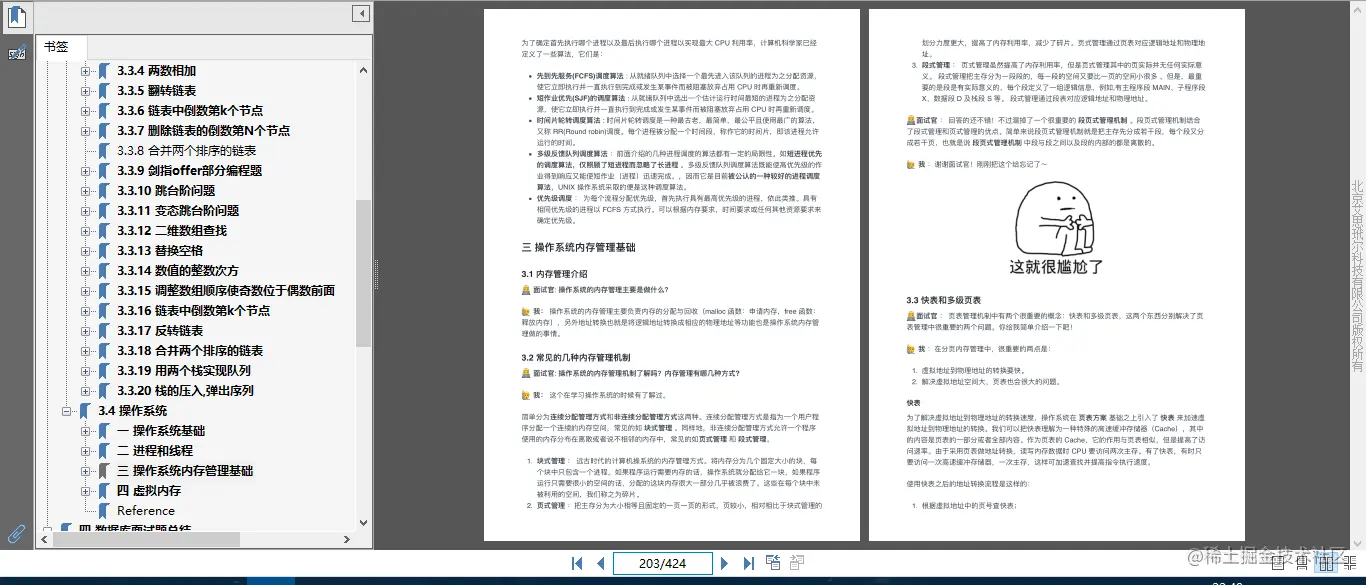The image size is (1366, 585).
Task: Go to next page arrow
Action: pos(725,564)
